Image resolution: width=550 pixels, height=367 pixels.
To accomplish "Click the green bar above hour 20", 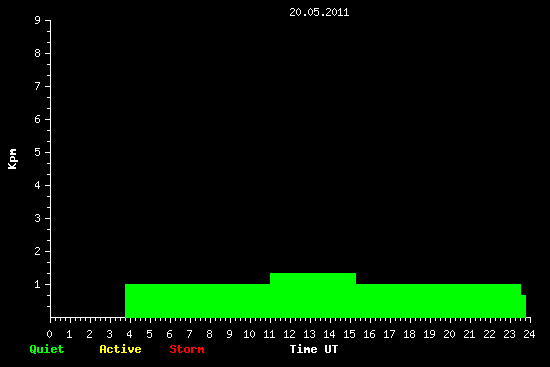I will tap(438, 301).
